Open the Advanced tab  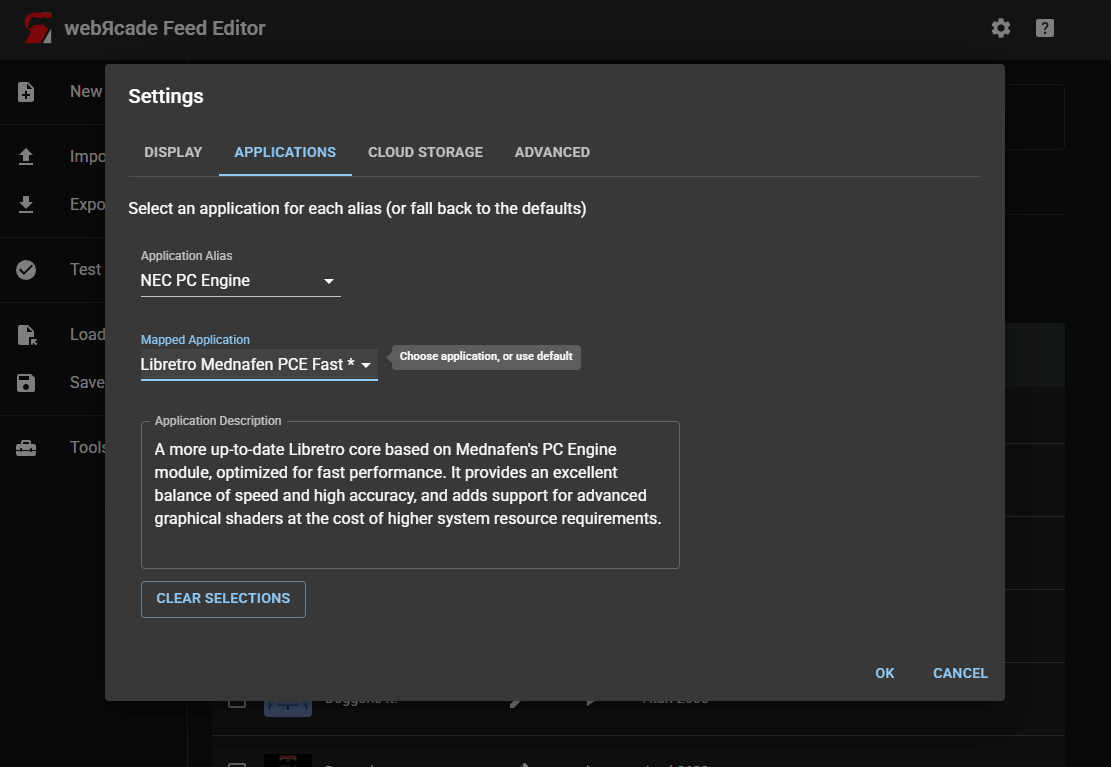click(x=552, y=152)
